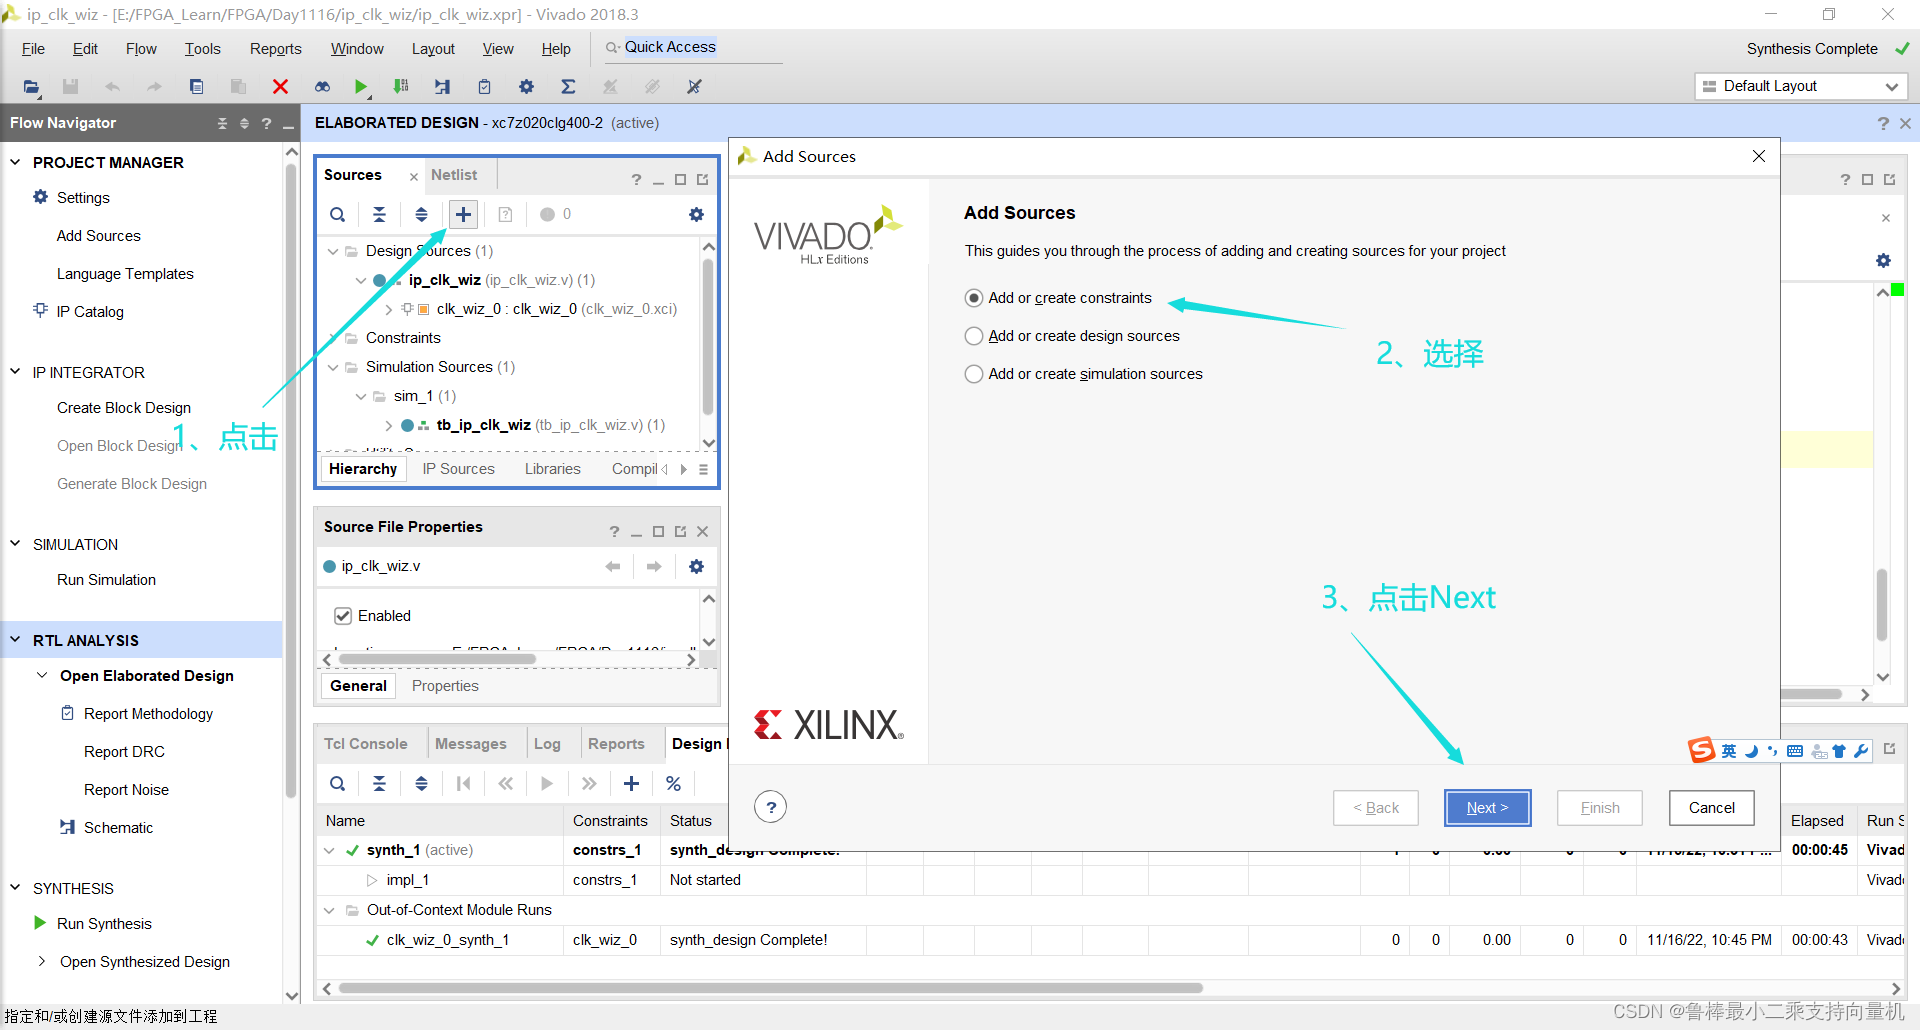Open IP Catalog in Flow Navigator
This screenshot has width=1920, height=1030.
point(90,312)
